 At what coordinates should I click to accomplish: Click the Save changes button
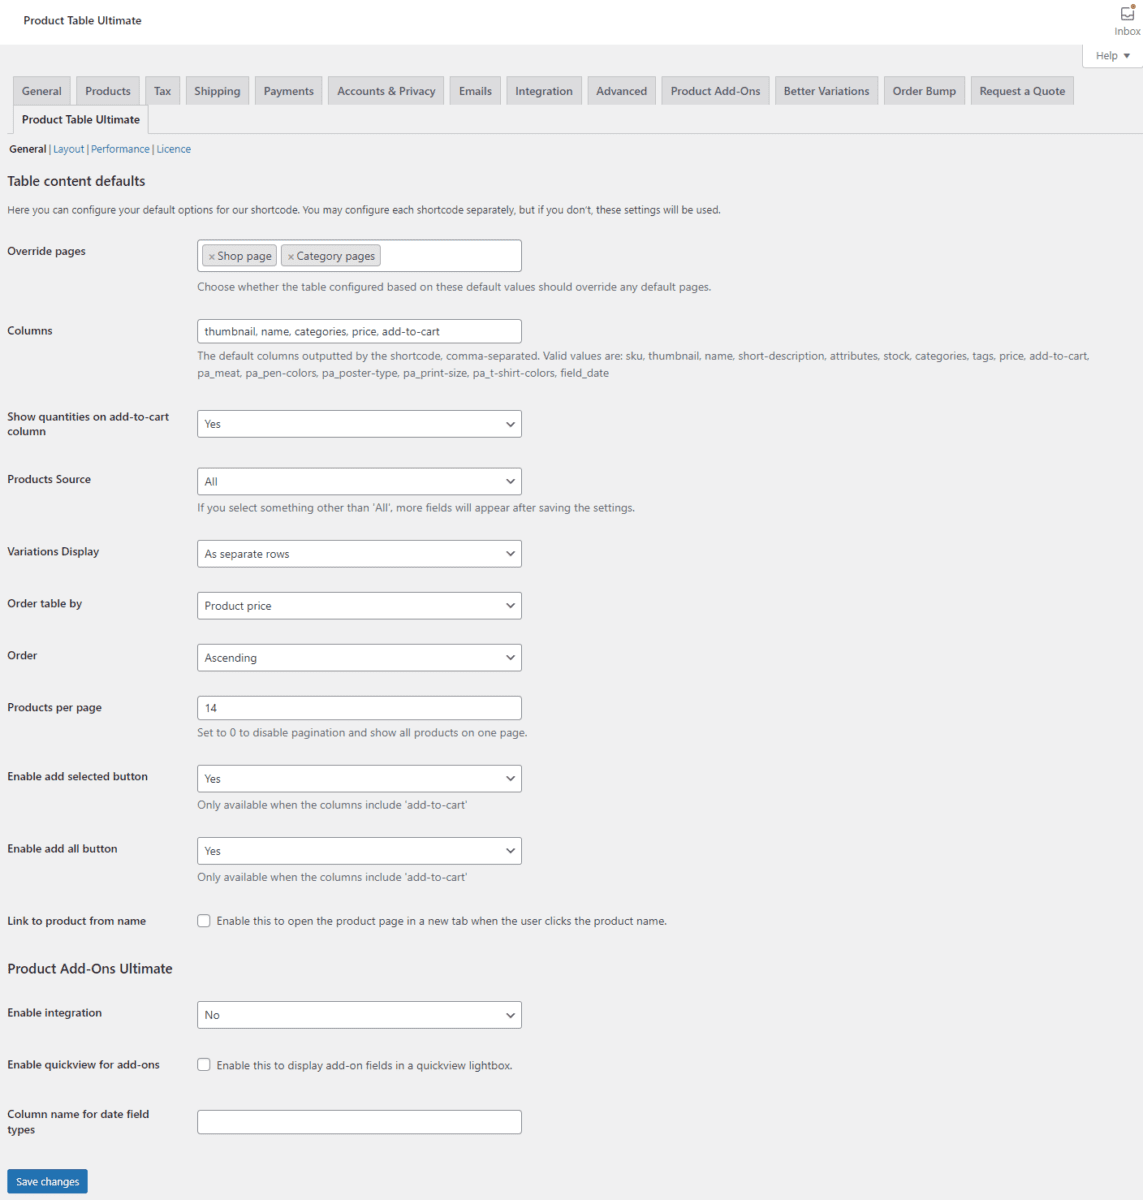pyautogui.click(x=48, y=1181)
